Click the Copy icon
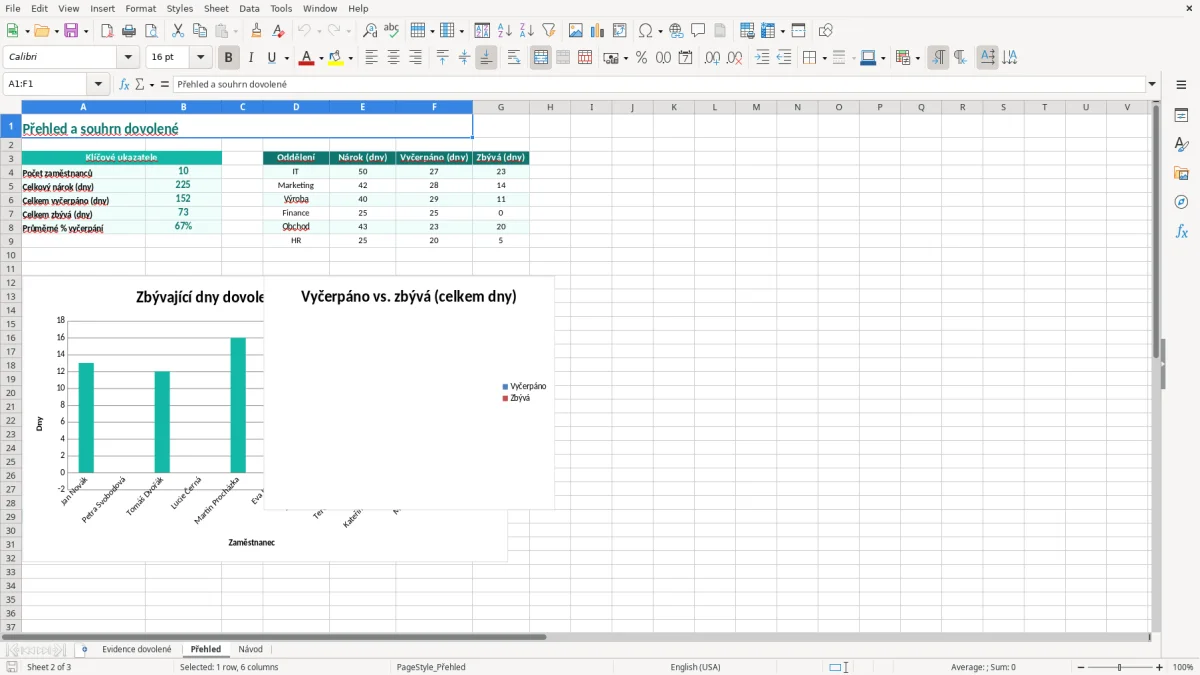1200x675 pixels. point(200,31)
